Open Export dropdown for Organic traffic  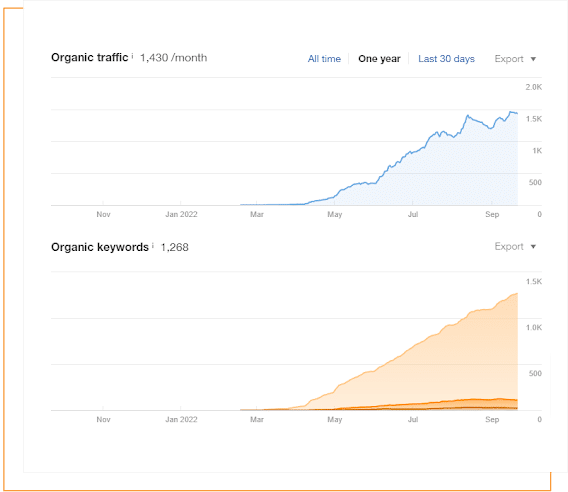515,59
